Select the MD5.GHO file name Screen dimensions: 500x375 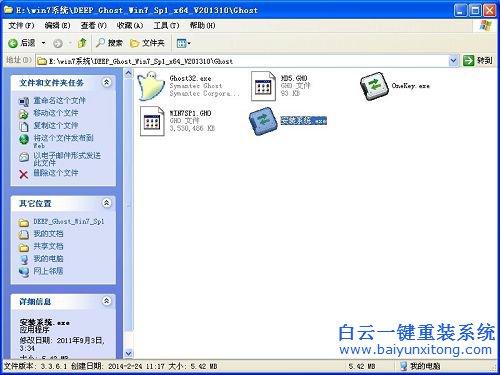click(294, 78)
